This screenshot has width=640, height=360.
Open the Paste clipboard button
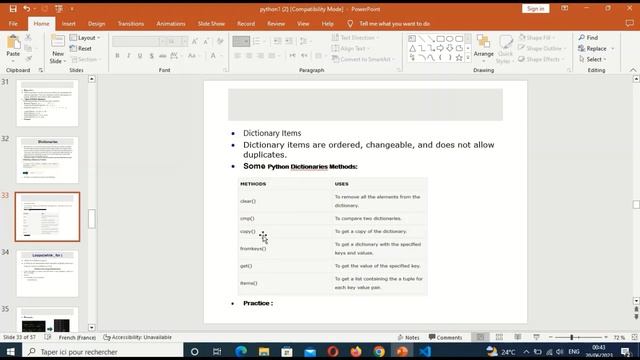click(13, 49)
